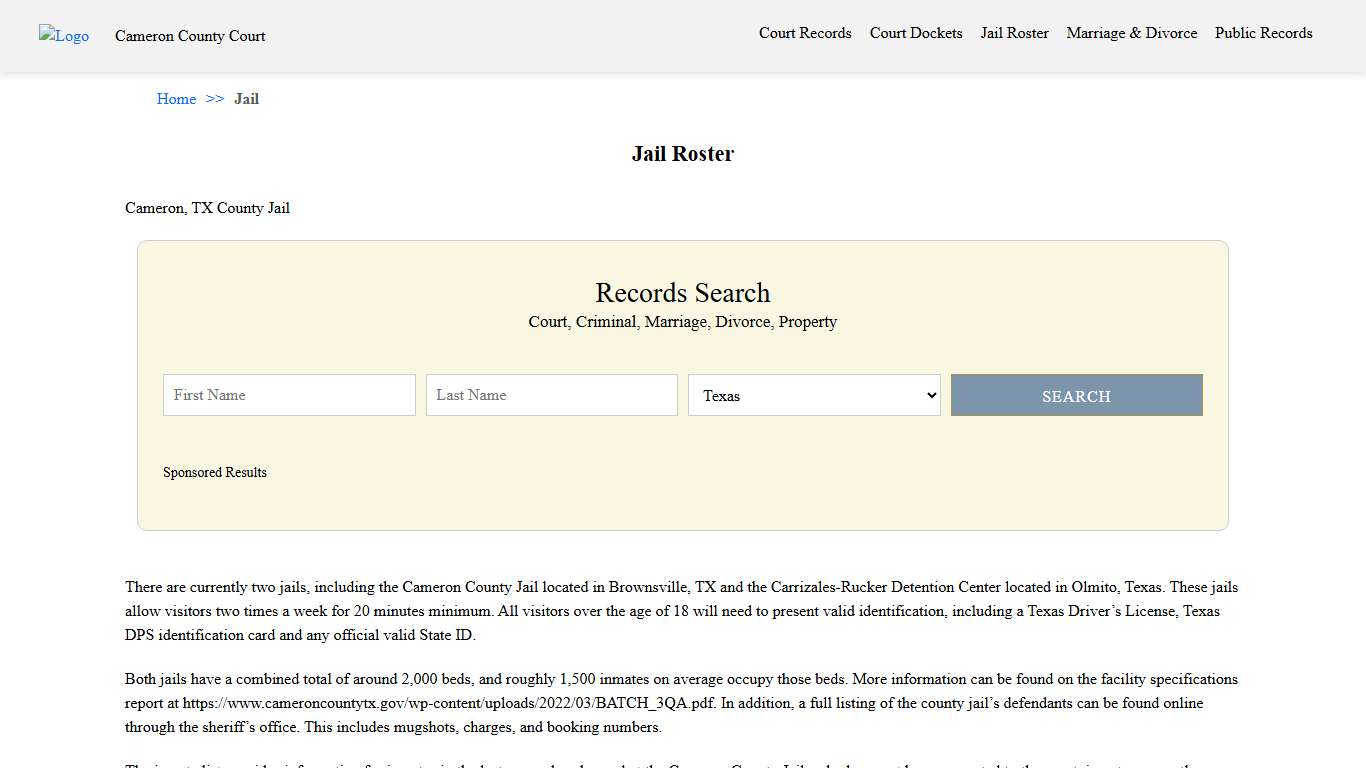
Task: Click the Logo image in header
Action: [x=64, y=36]
